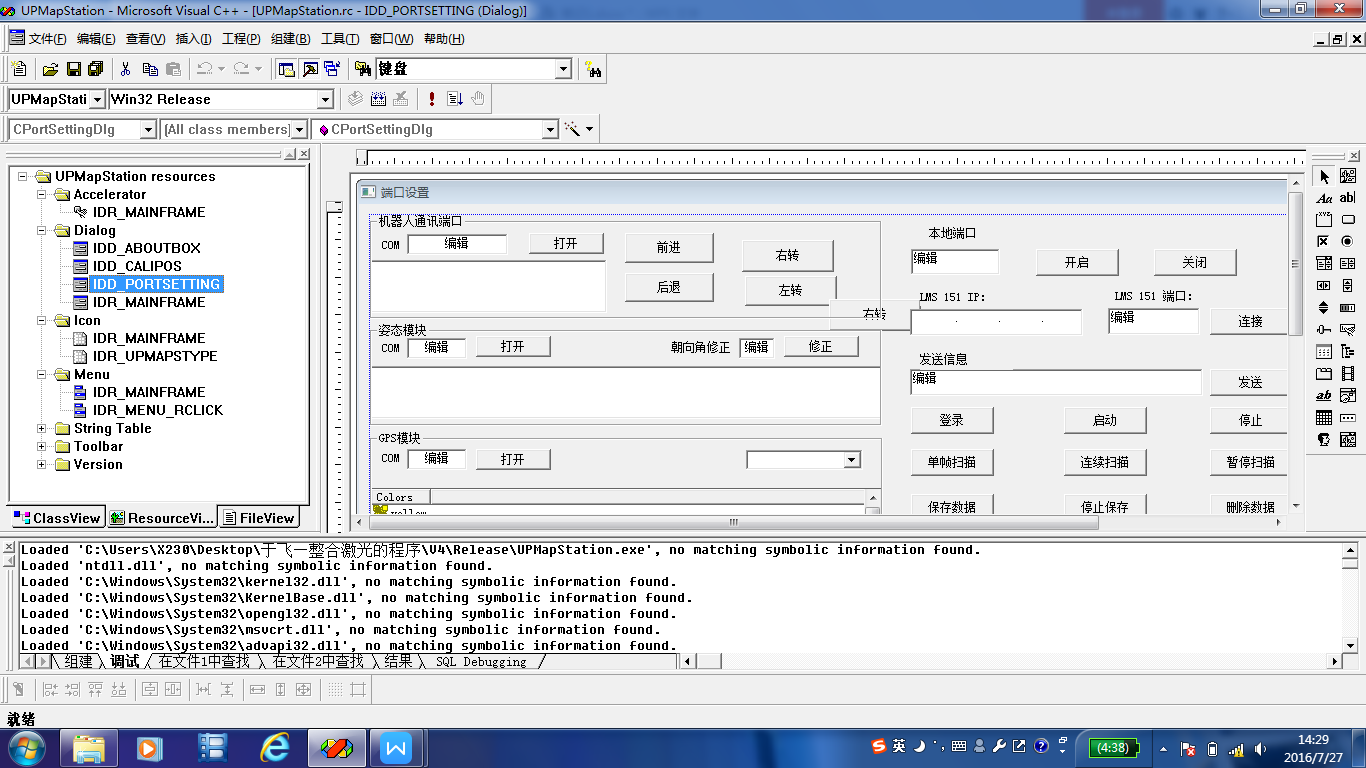Select the Animate control tool
Screen dimensions: 1366x768
click(x=1347, y=374)
